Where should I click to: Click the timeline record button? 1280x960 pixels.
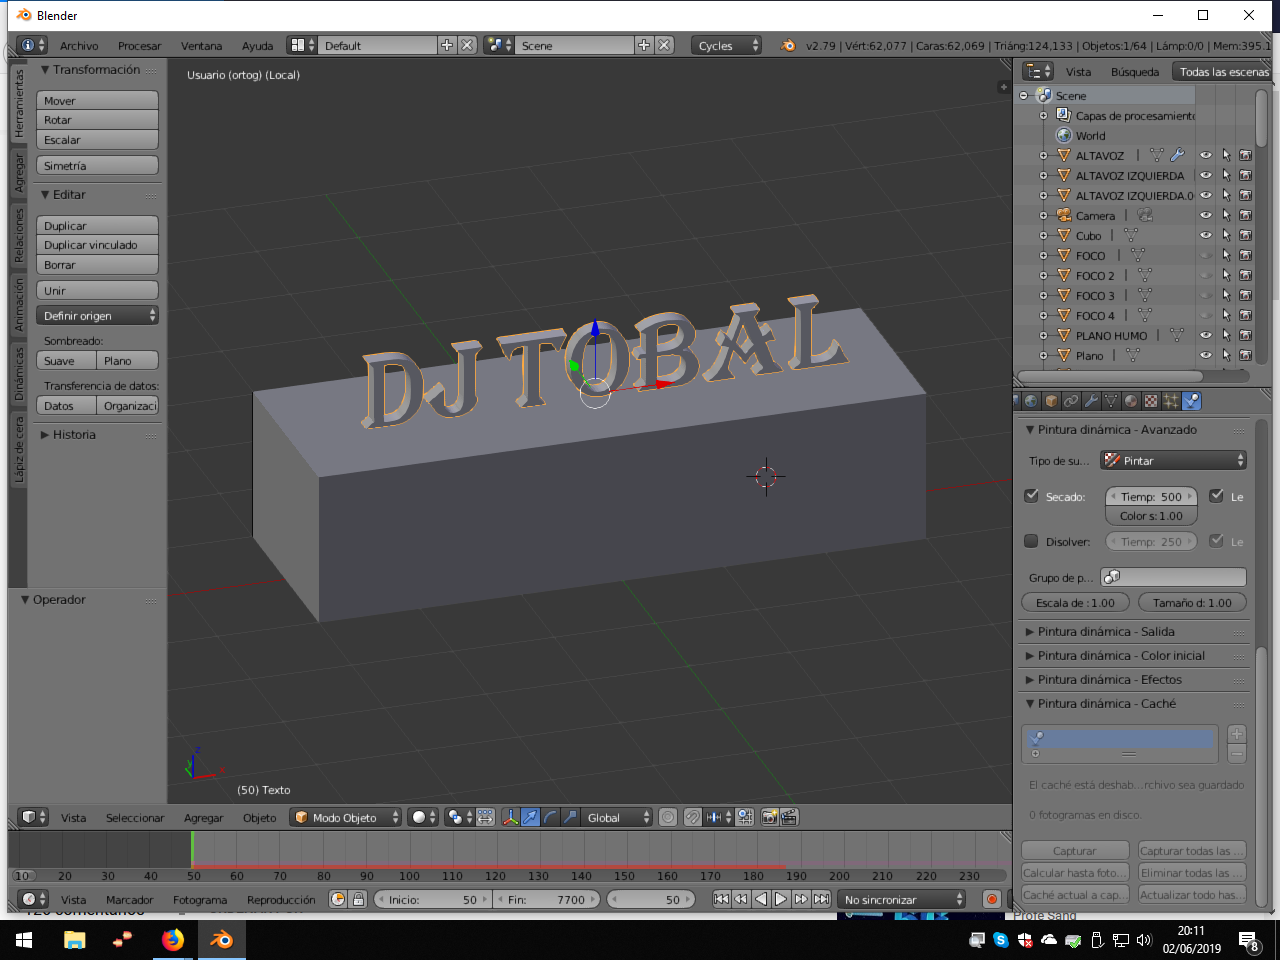click(x=991, y=899)
